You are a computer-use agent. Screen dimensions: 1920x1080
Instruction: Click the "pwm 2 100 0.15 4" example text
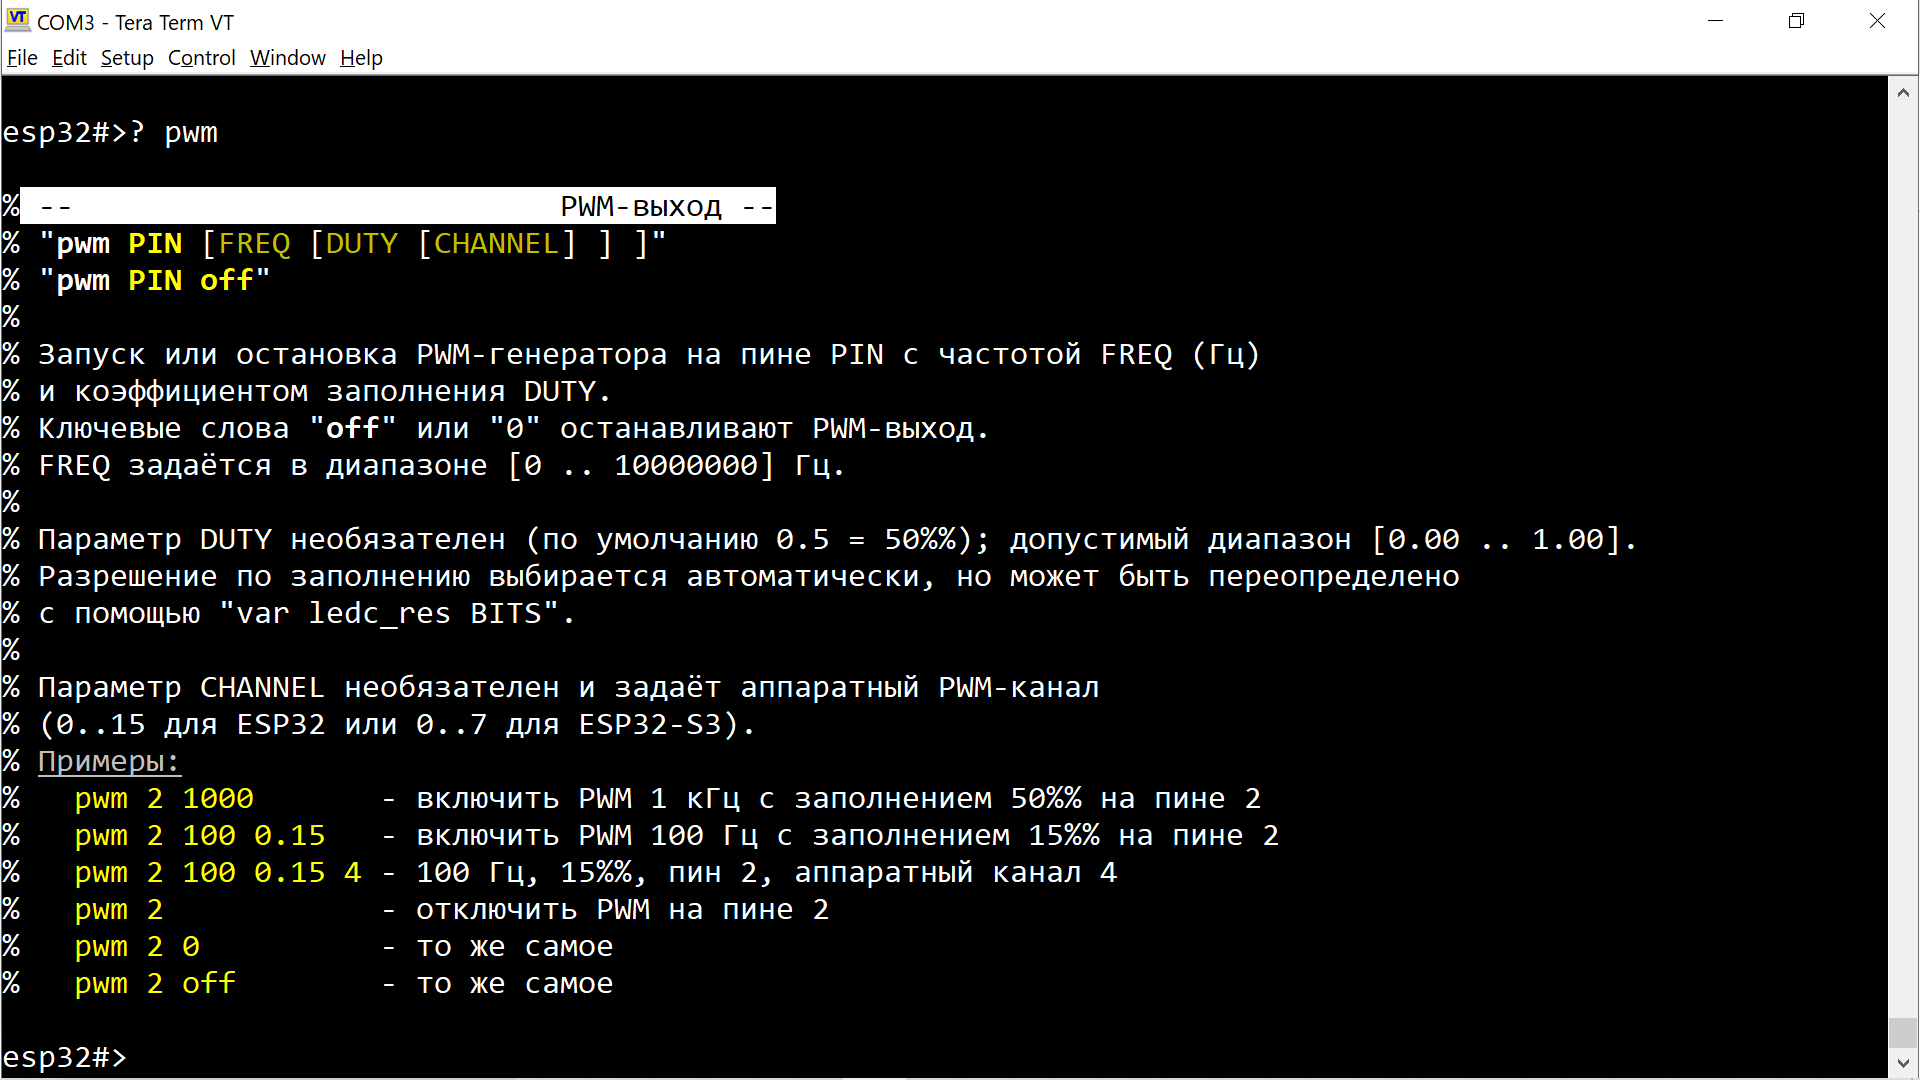tap(218, 872)
